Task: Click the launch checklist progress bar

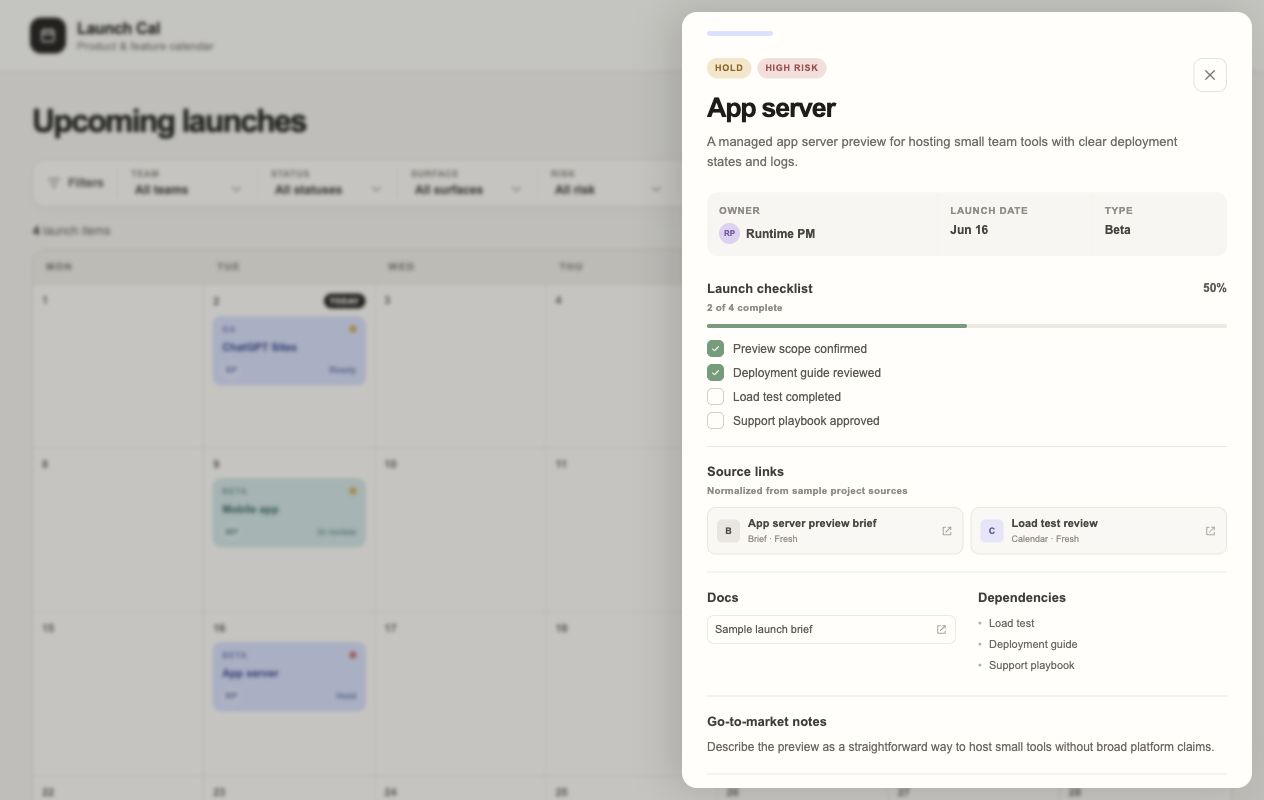Action: (967, 326)
